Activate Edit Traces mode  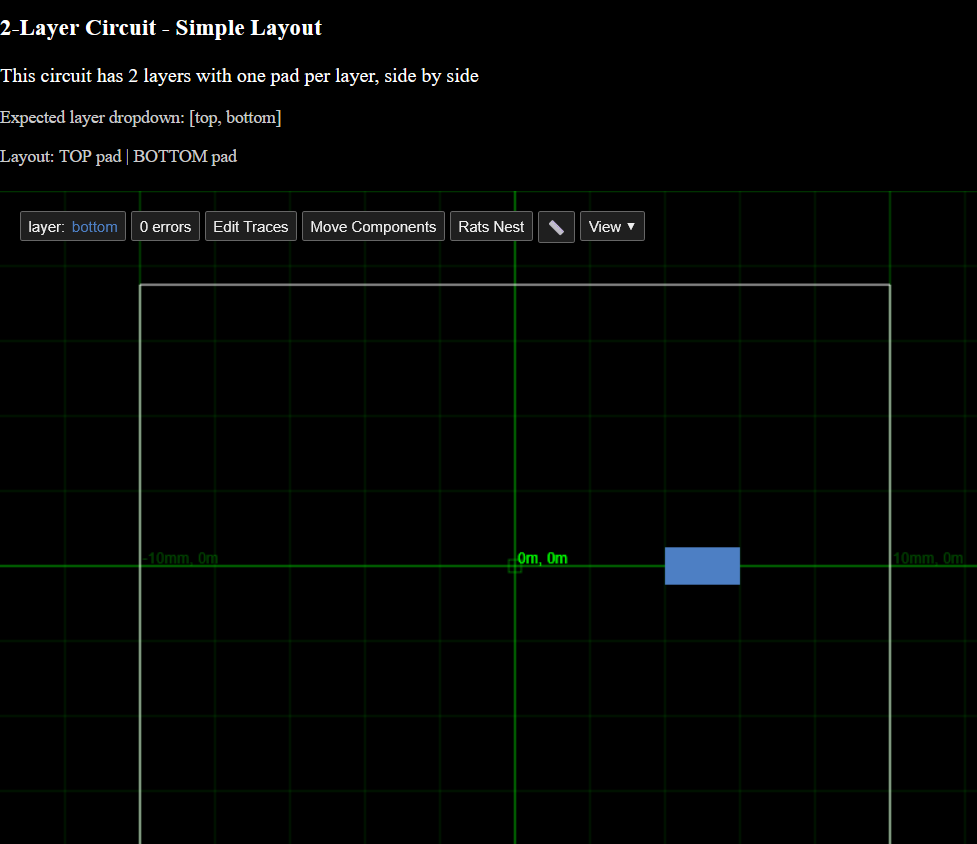pos(250,227)
